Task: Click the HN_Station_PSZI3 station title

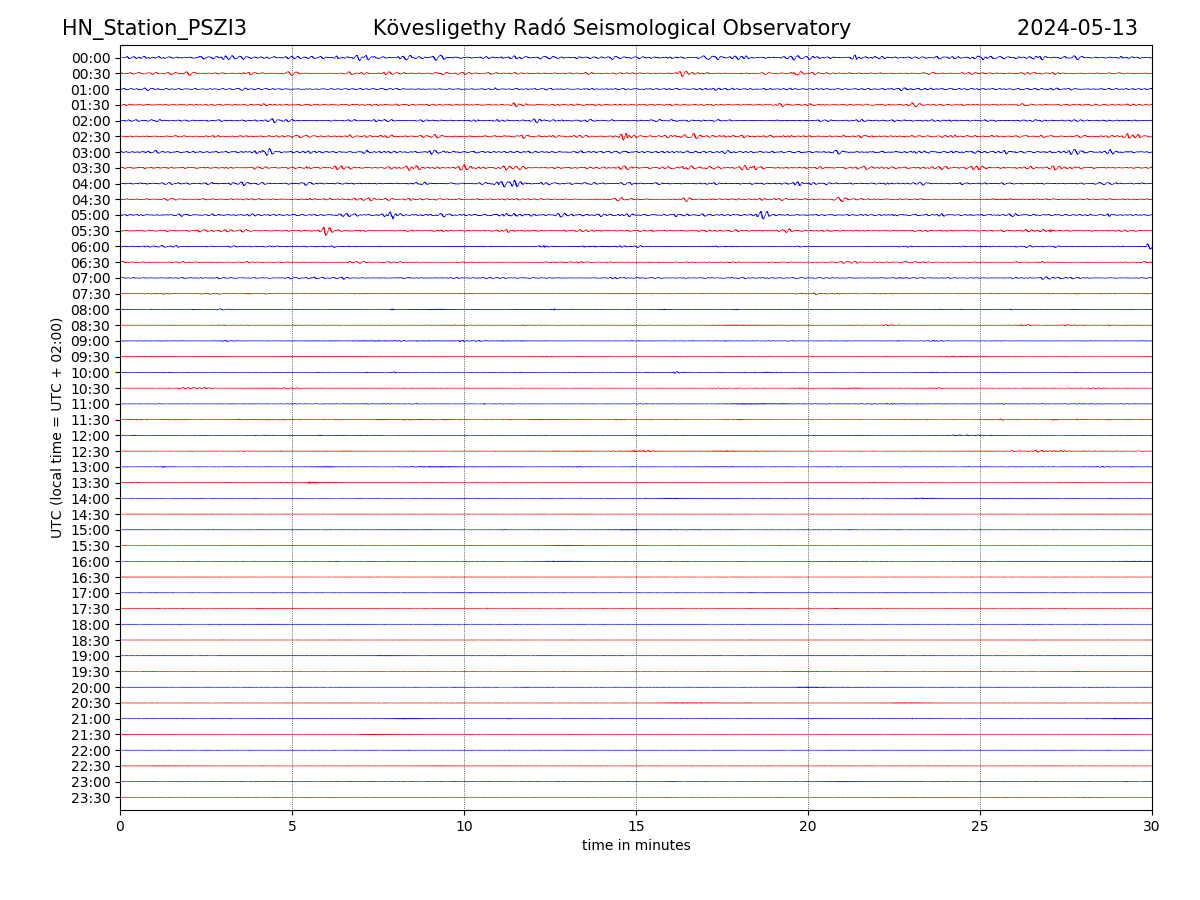Action: click(x=154, y=28)
